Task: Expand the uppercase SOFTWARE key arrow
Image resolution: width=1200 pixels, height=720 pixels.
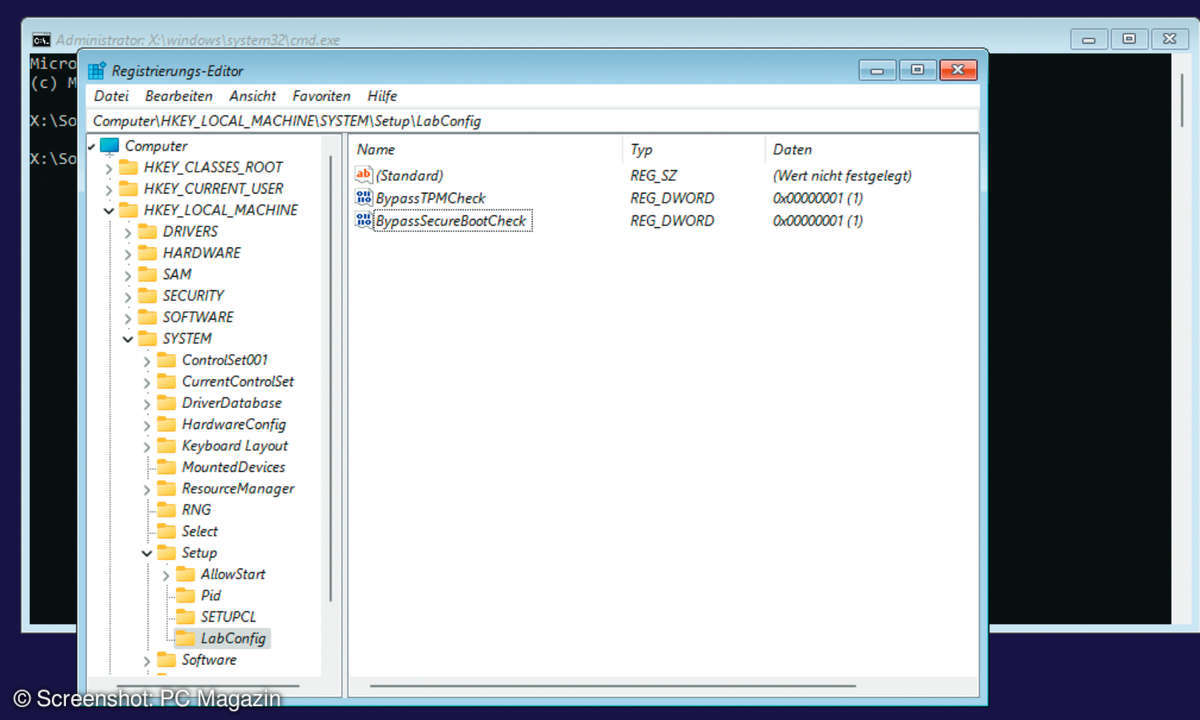Action: [x=128, y=317]
